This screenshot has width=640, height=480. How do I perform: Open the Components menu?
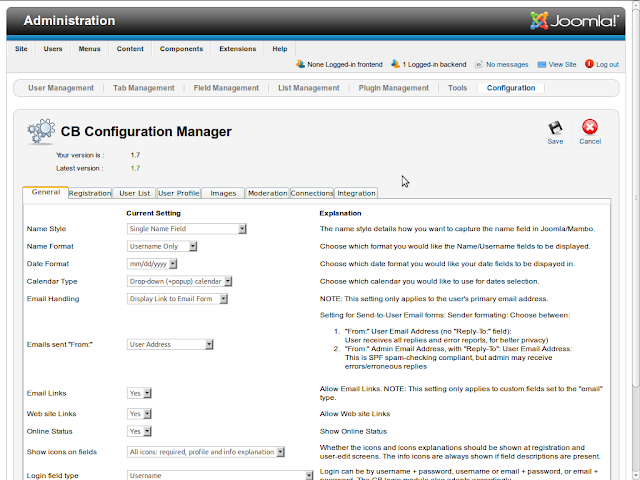pyautogui.click(x=181, y=49)
